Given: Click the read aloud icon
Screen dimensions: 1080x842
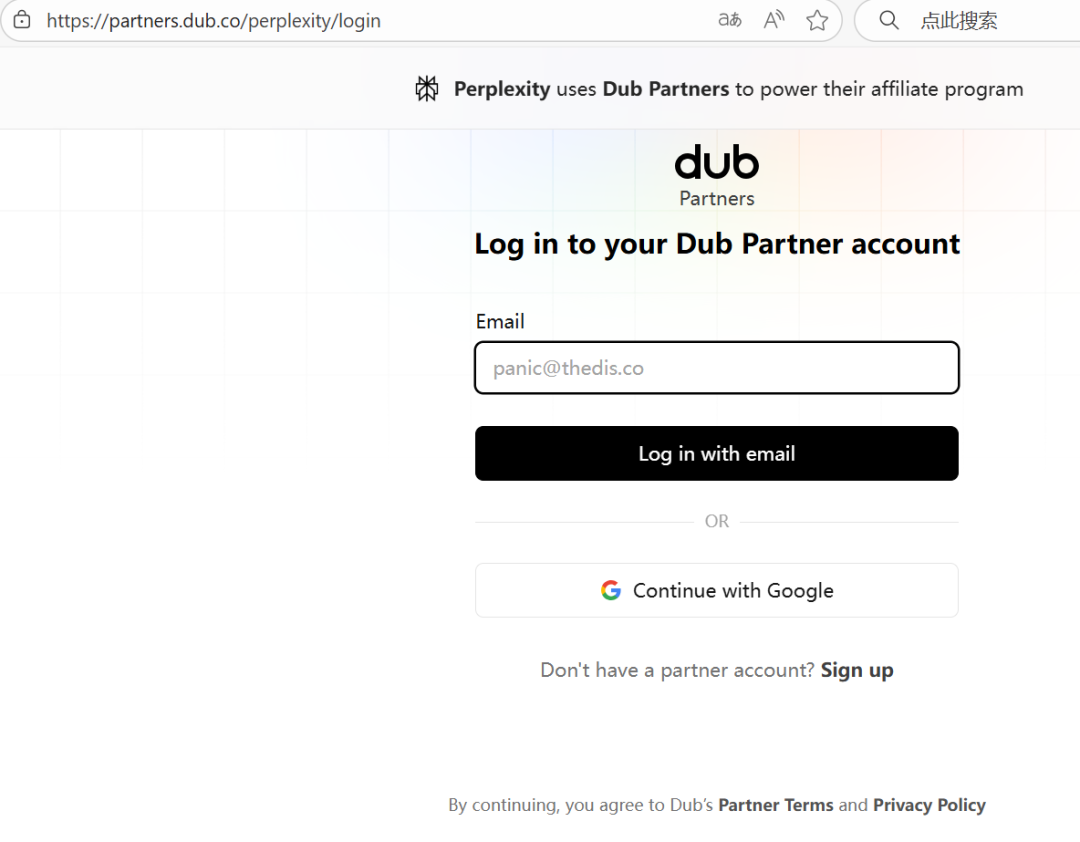Looking at the screenshot, I should (774, 20).
